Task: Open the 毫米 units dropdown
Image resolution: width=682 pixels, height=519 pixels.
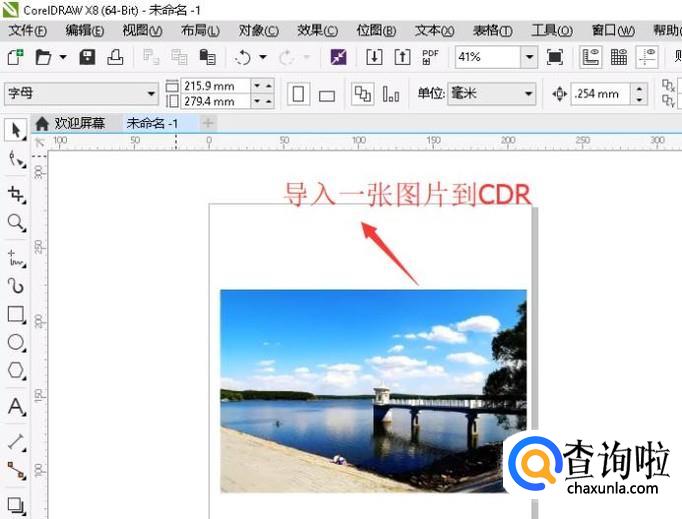Action: tap(491, 94)
